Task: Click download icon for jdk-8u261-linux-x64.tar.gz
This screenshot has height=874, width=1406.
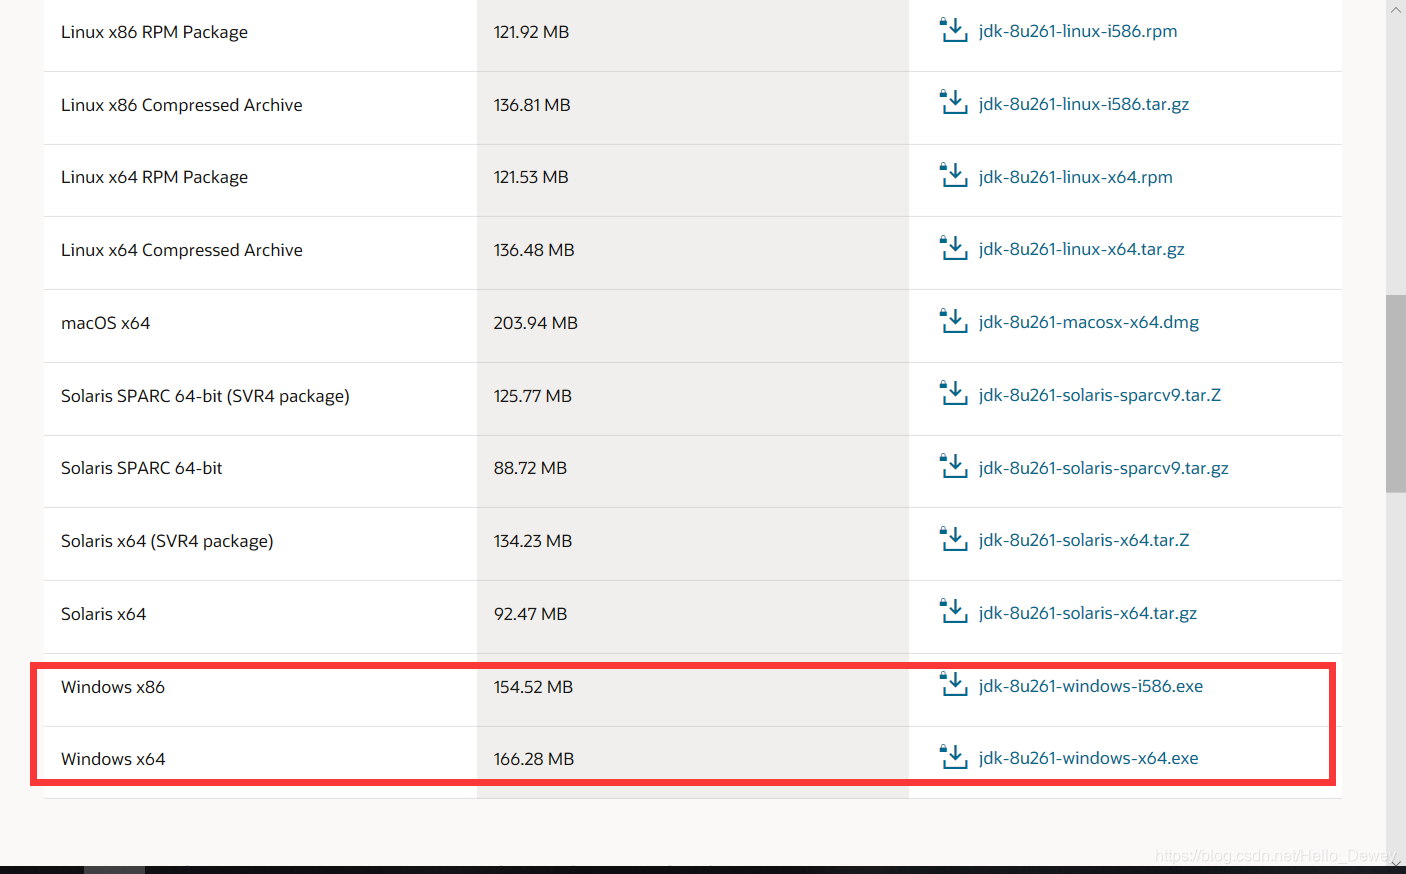Action: pos(954,248)
